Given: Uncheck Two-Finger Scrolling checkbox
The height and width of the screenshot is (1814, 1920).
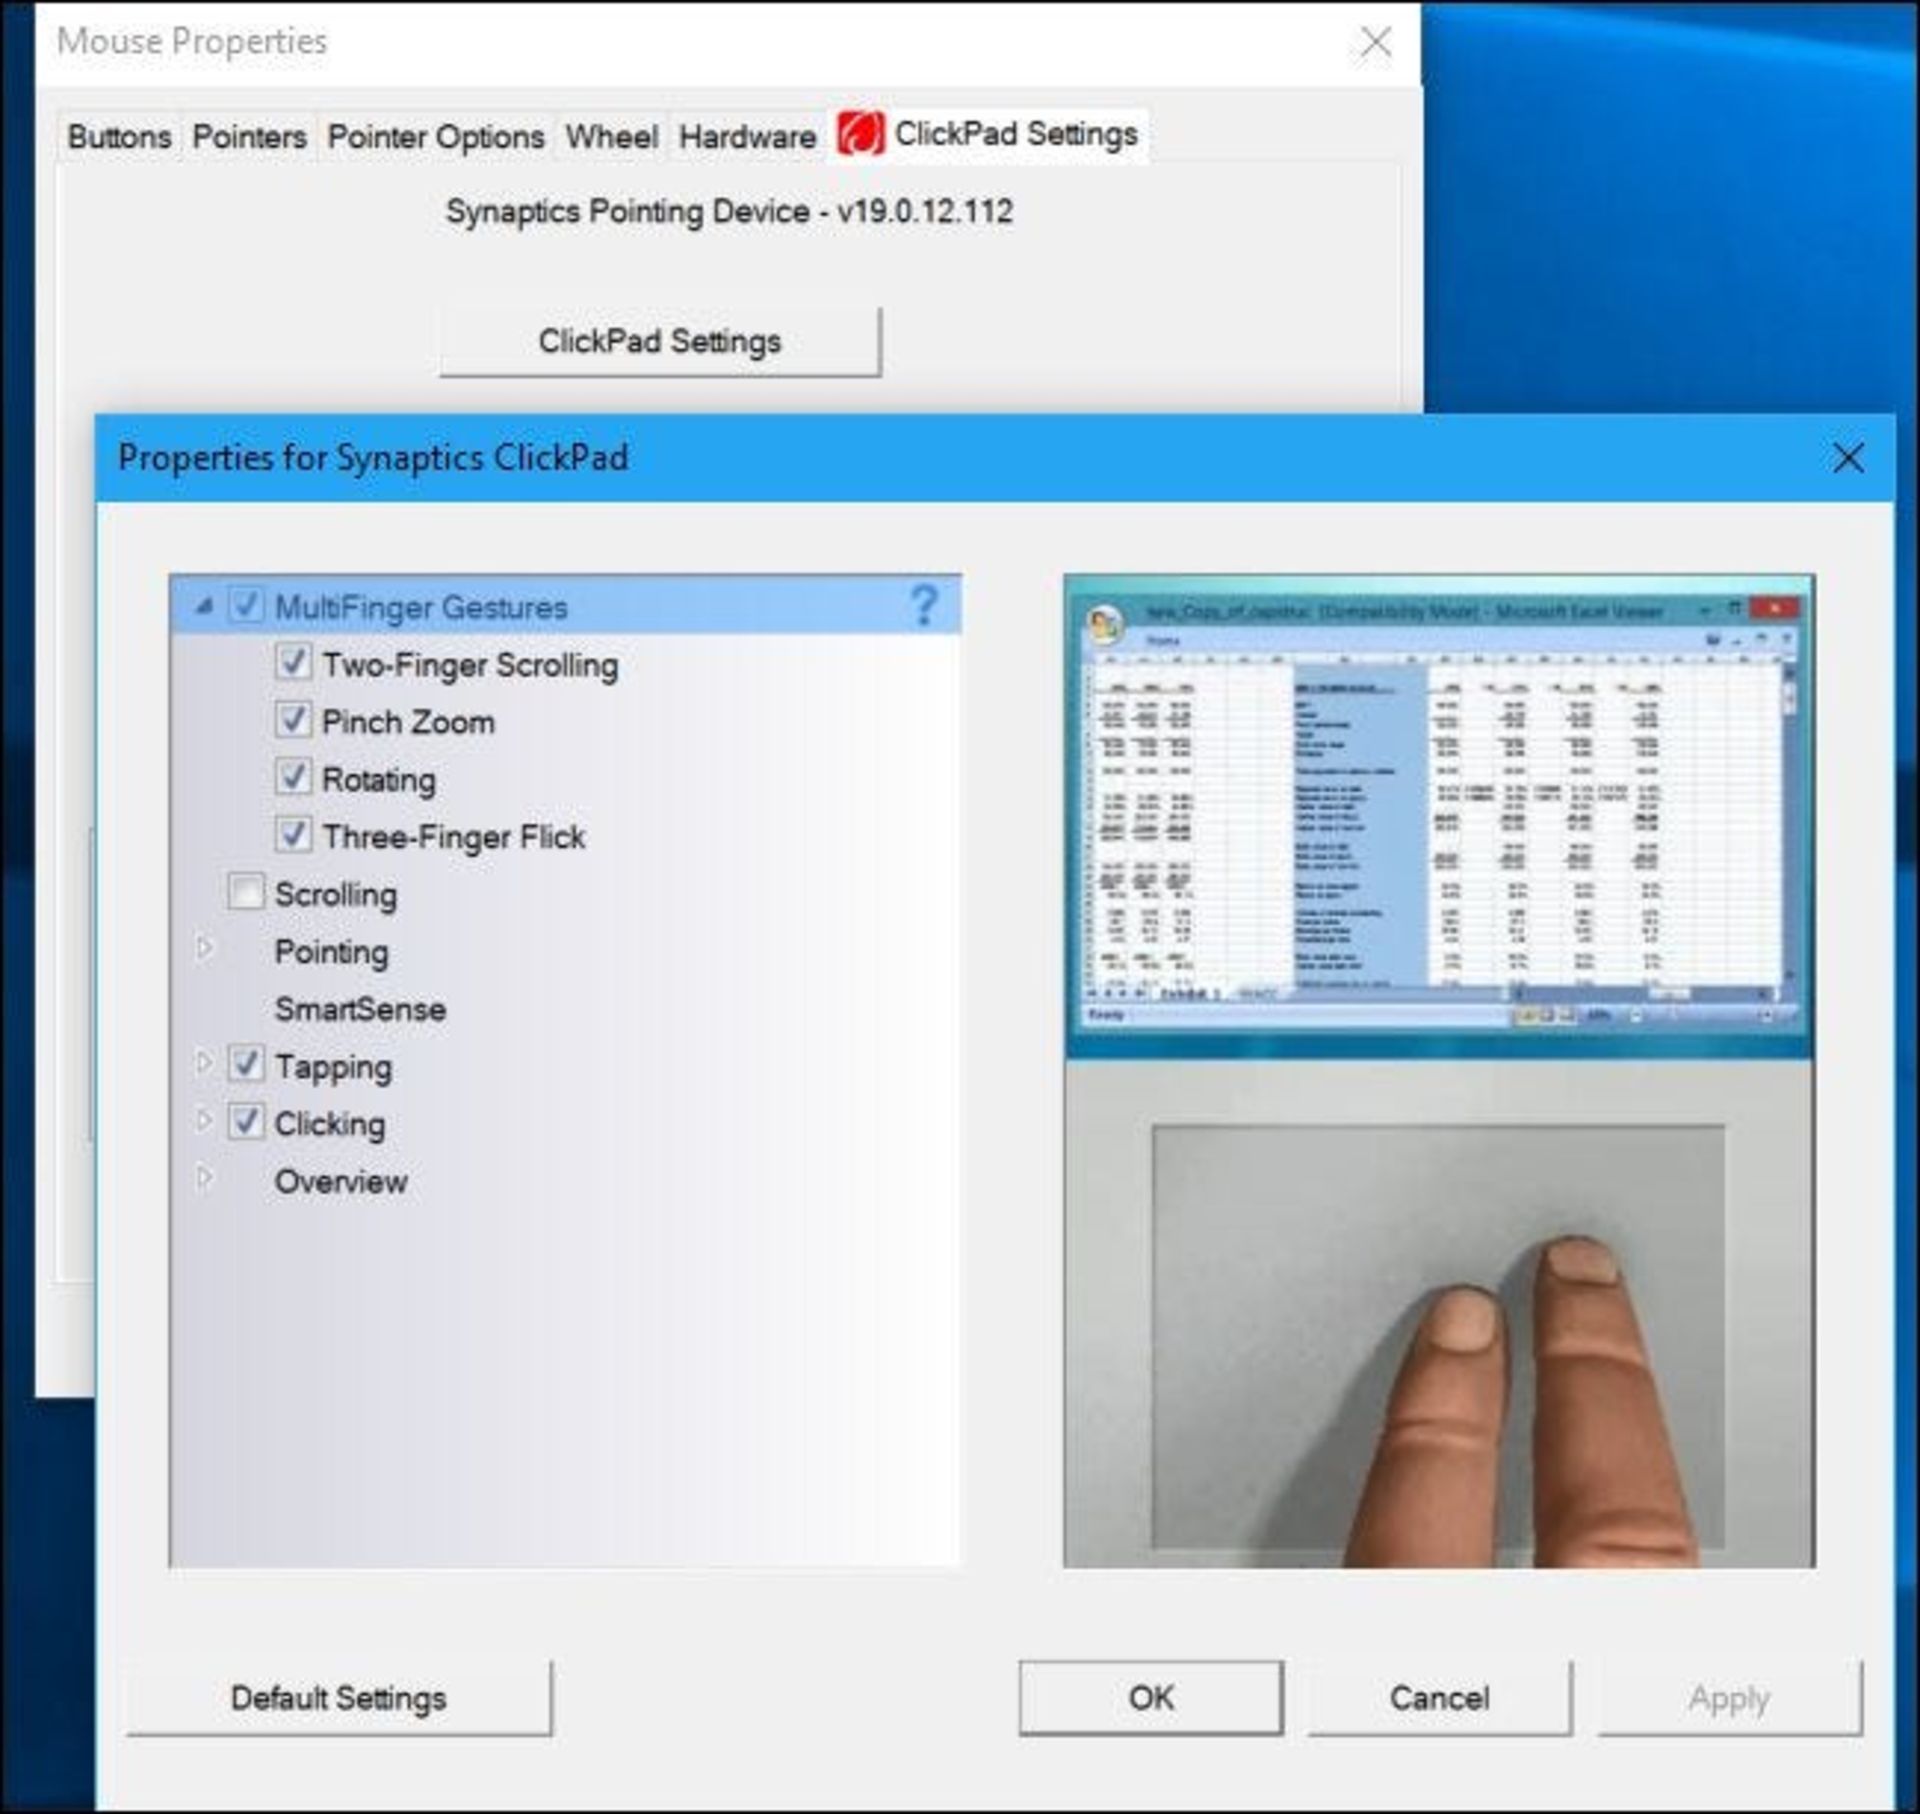Looking at the screenshot, I should pos(293,662).
